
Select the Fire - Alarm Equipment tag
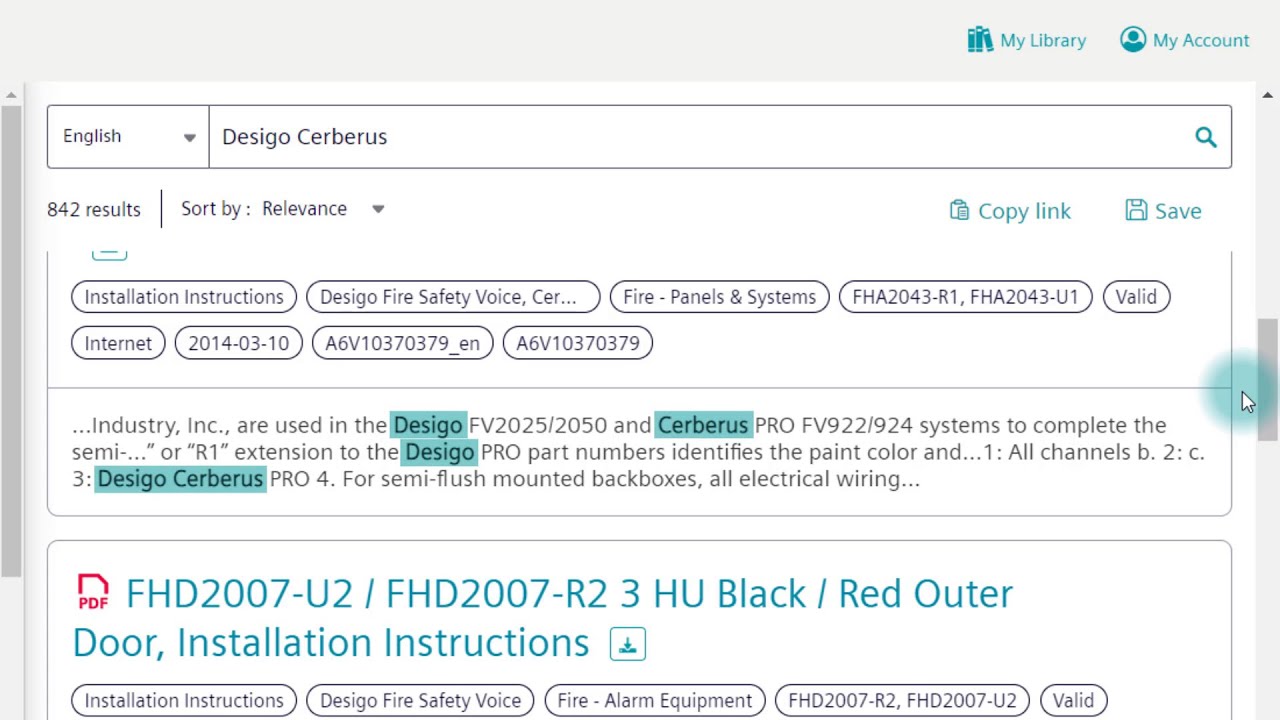655,701
